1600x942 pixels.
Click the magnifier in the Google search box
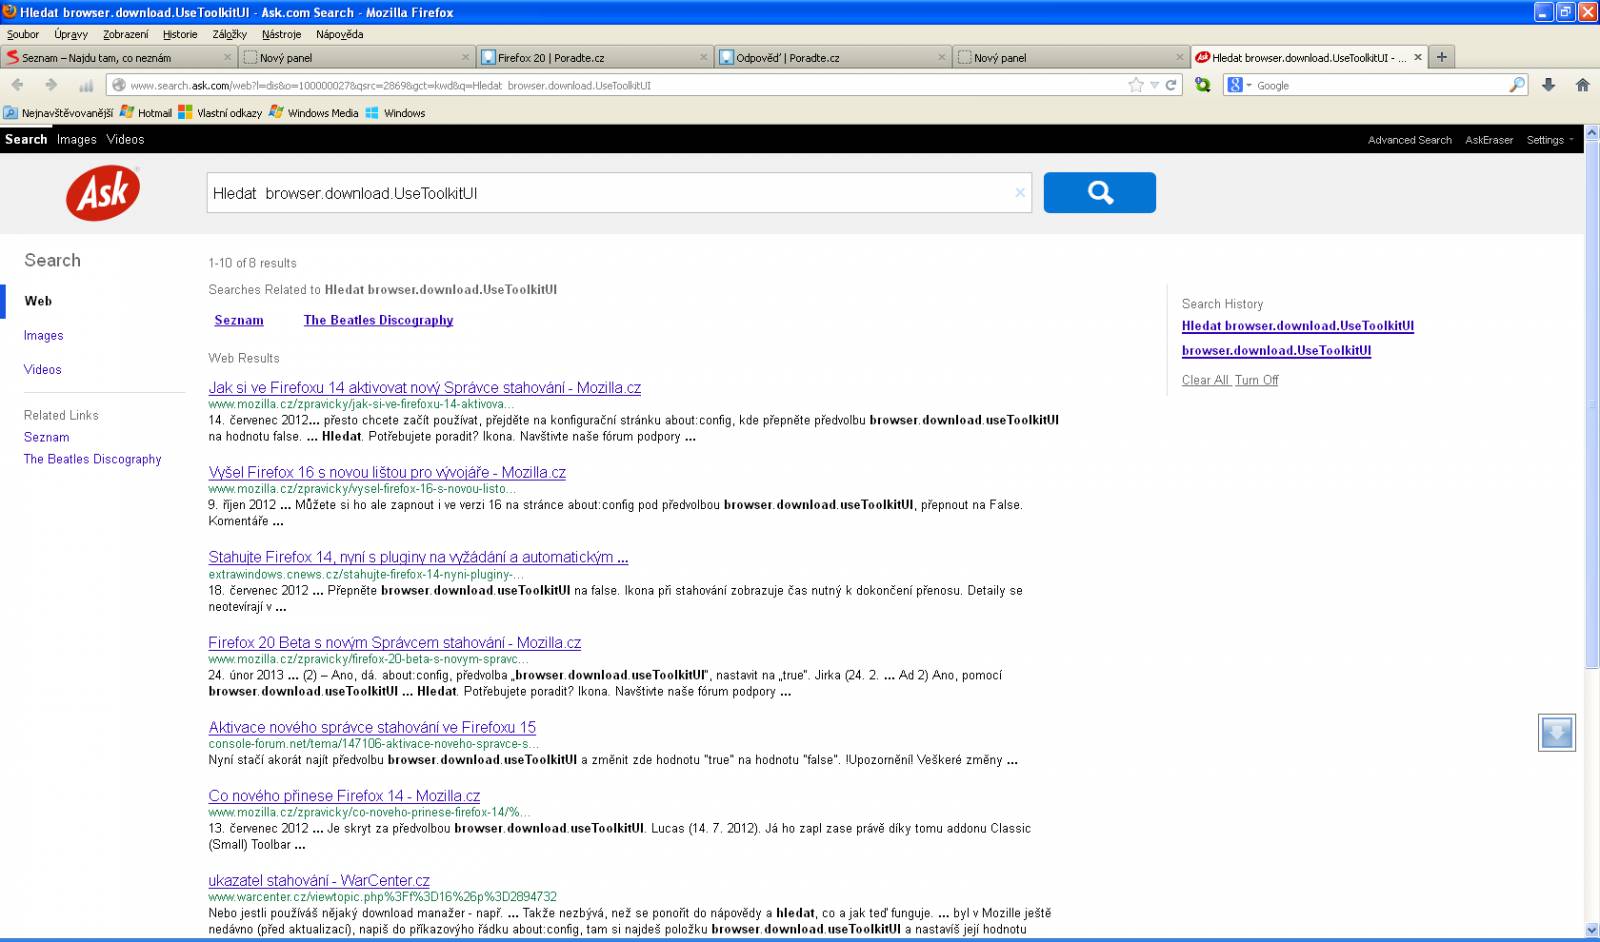tap(1517, 85)
